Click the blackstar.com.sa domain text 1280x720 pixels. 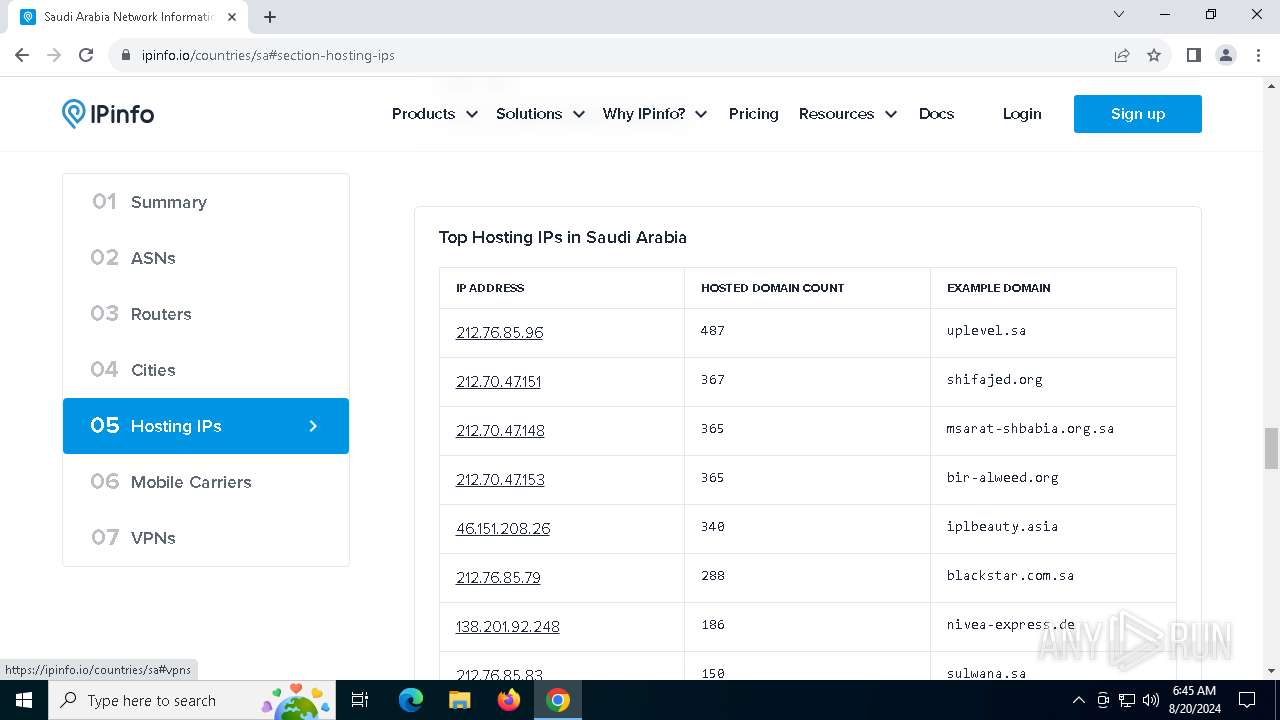[1010, 575]
